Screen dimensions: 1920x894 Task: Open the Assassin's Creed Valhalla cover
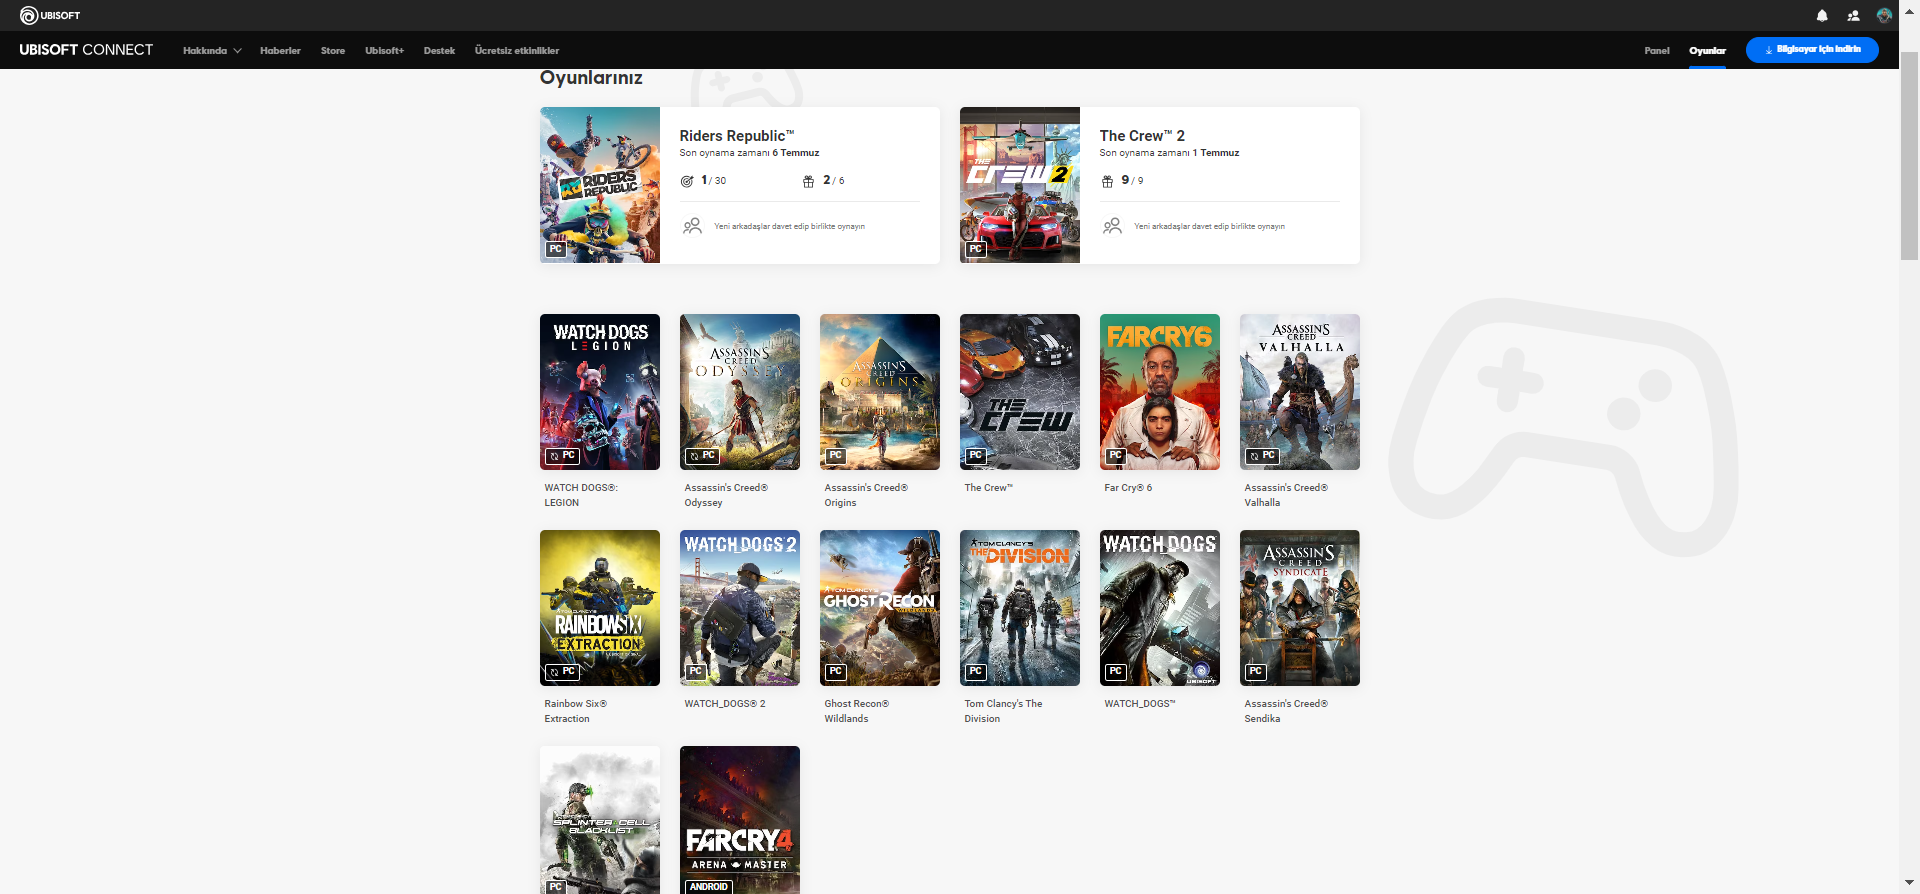pos(1300,392)
